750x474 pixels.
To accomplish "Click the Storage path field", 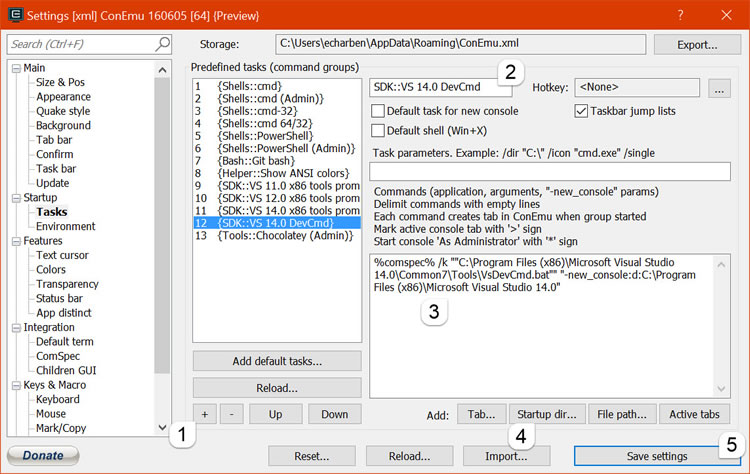I will 461,44.
